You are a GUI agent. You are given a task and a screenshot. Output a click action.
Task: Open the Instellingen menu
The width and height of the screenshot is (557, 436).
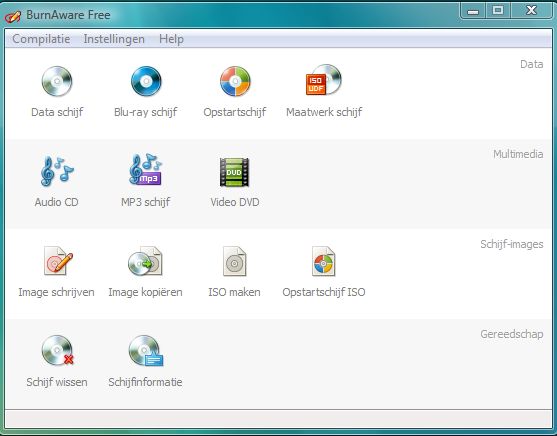(x=114, y=39)
